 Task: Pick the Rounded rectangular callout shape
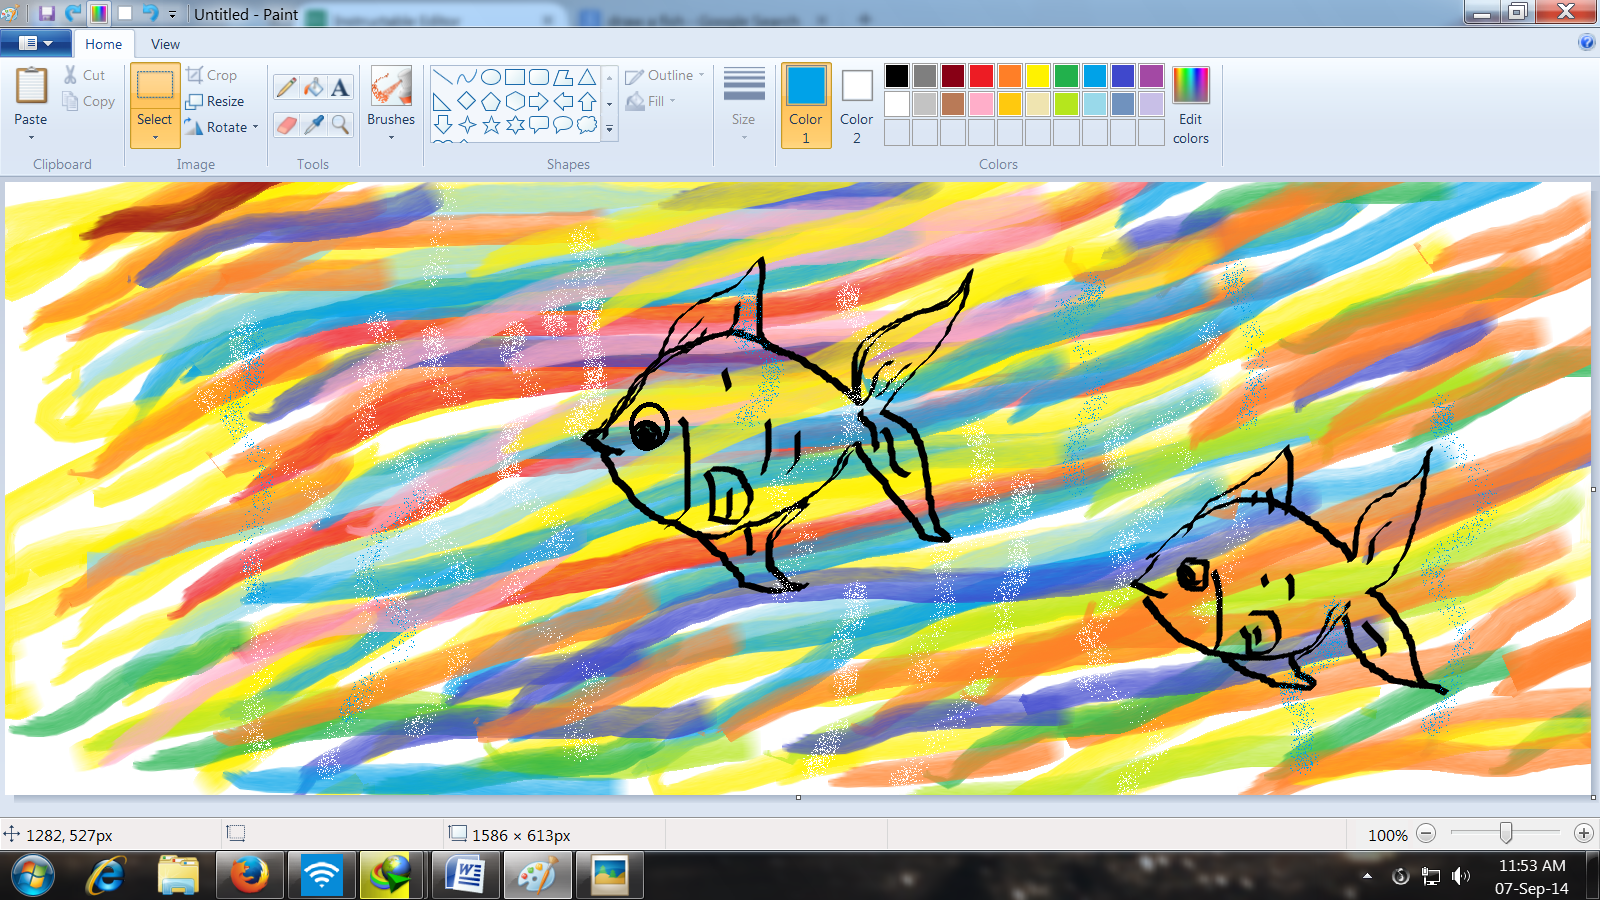point(539,125)
